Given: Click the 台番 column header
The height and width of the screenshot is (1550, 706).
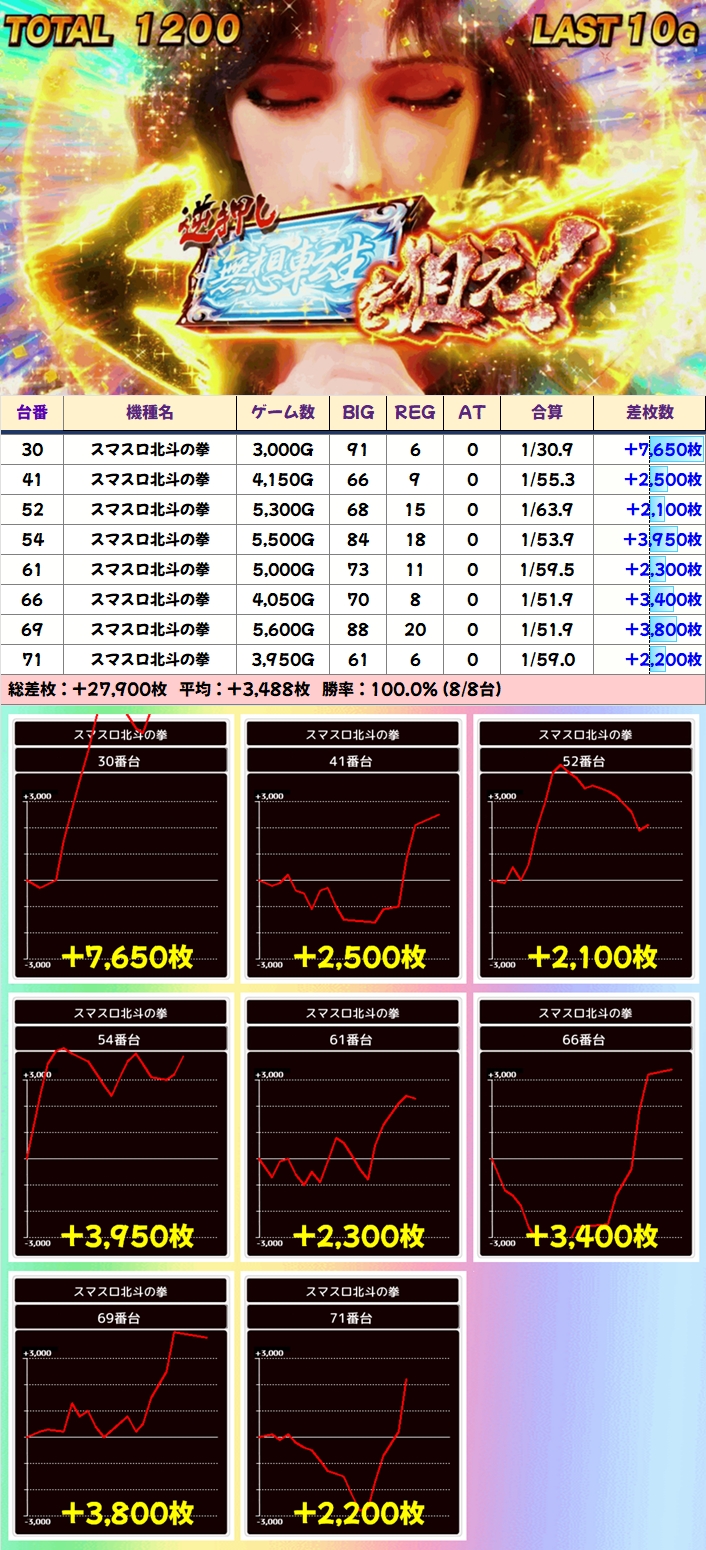Looking at the screenshot, I should (x=32, y=413).
